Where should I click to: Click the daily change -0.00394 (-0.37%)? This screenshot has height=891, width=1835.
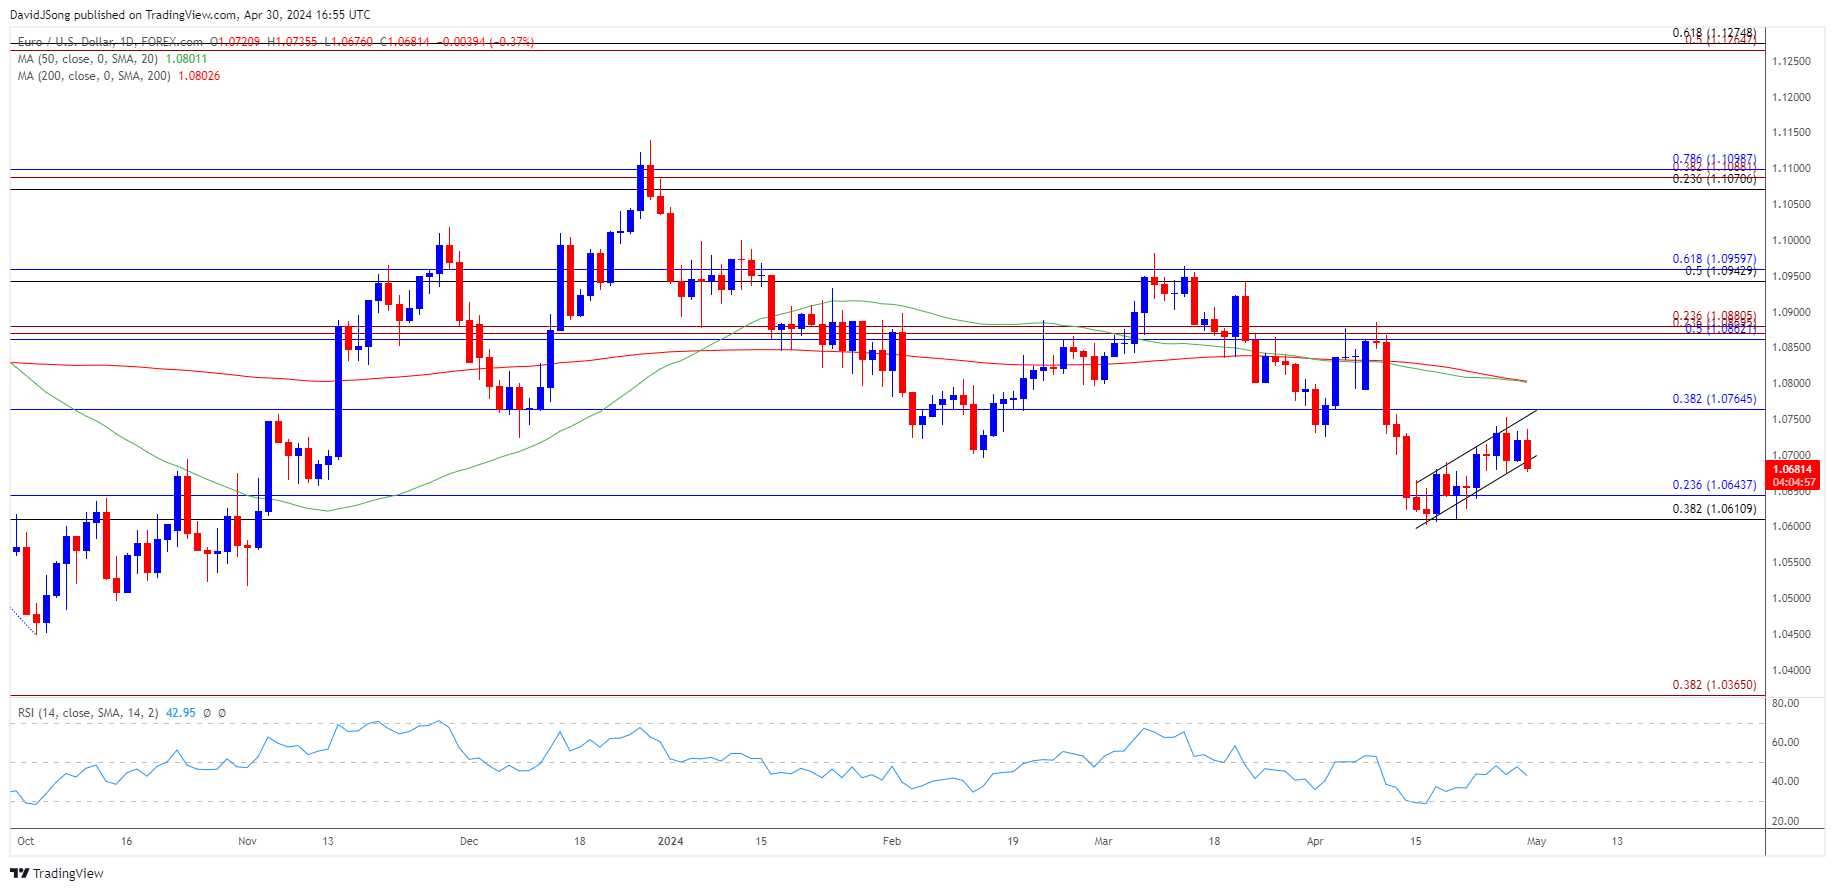point(485,42)
